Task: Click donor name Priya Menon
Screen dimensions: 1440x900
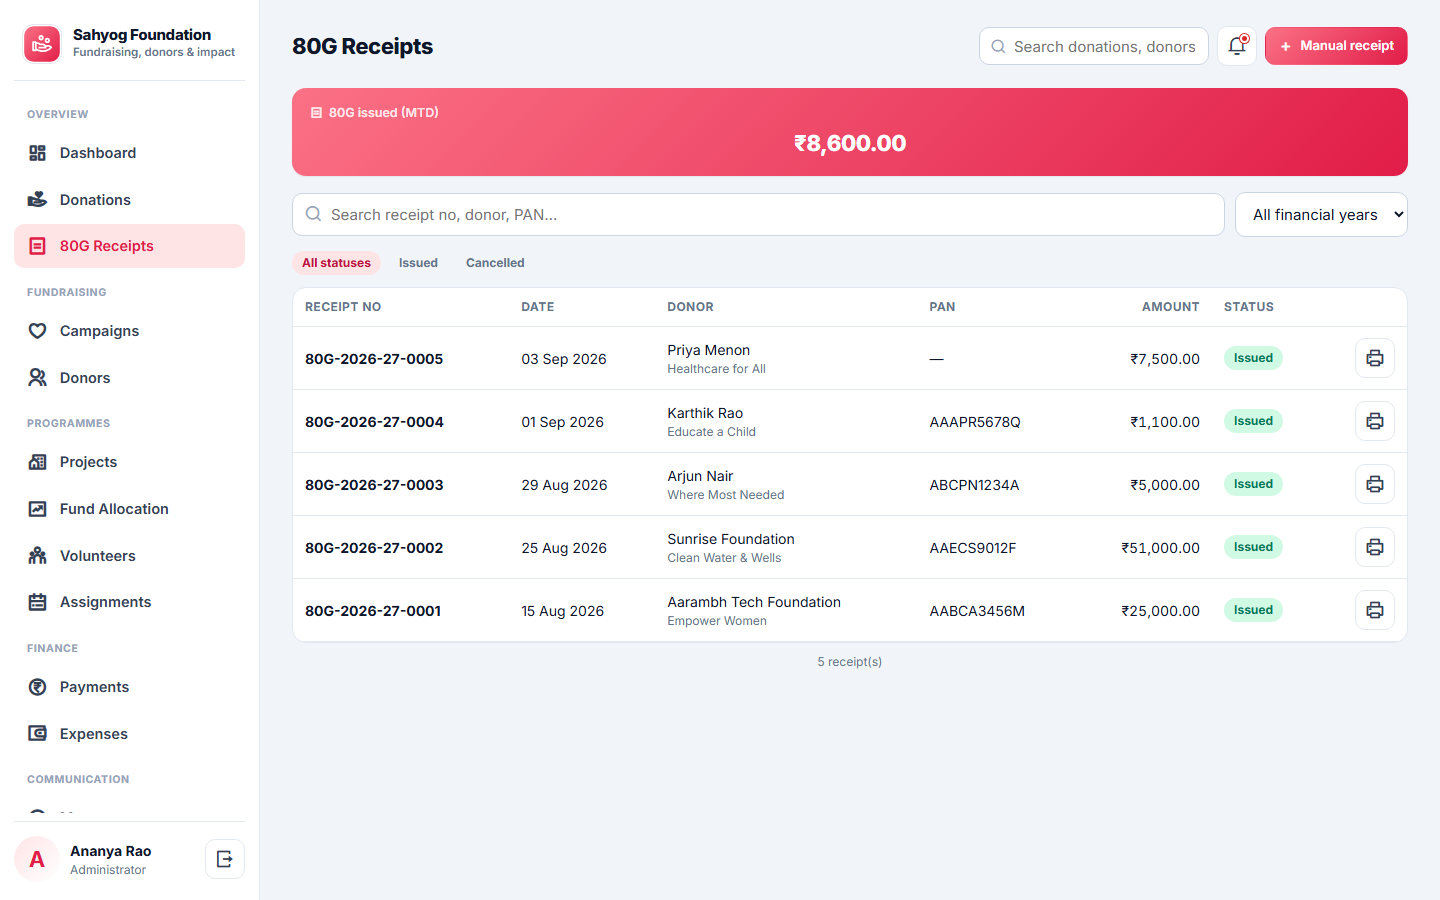Action: pyautogui.click(x=709, y=350)
